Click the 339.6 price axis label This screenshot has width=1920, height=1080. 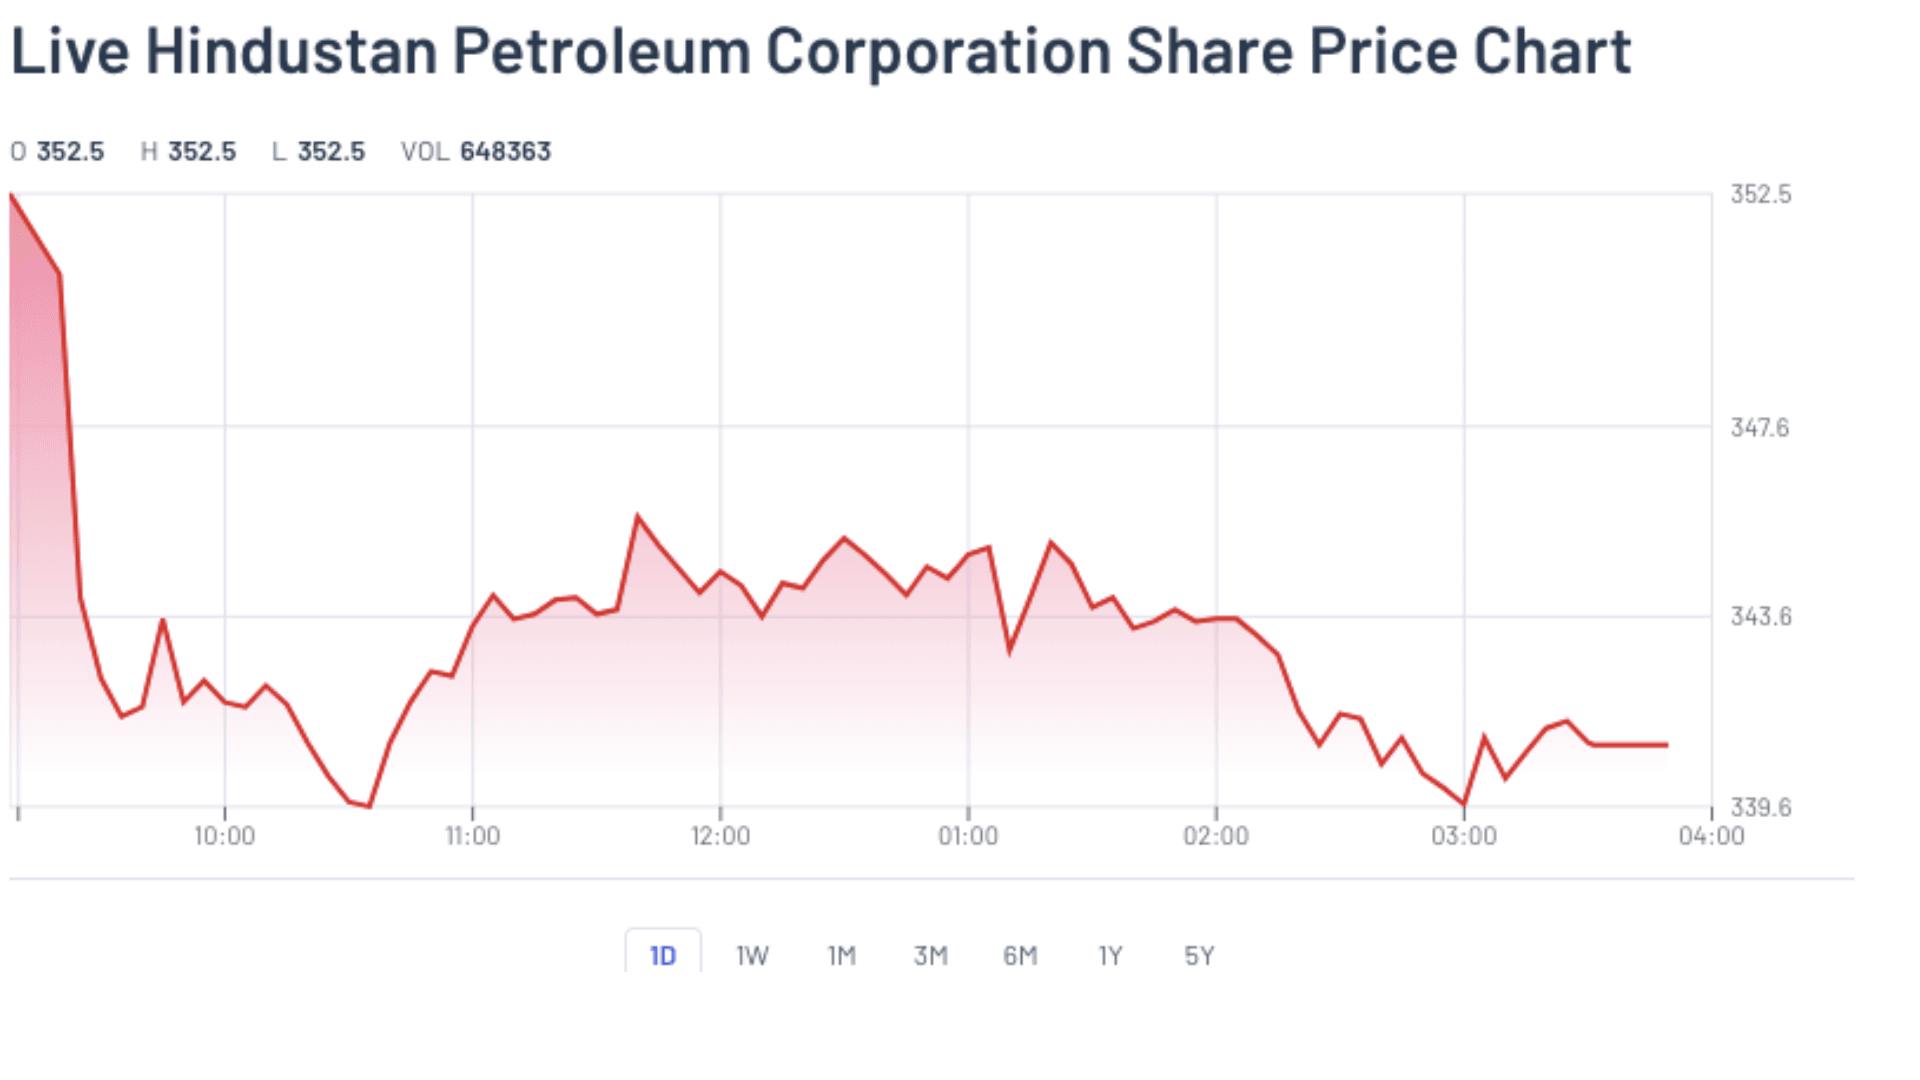[x=1760, y=807]
